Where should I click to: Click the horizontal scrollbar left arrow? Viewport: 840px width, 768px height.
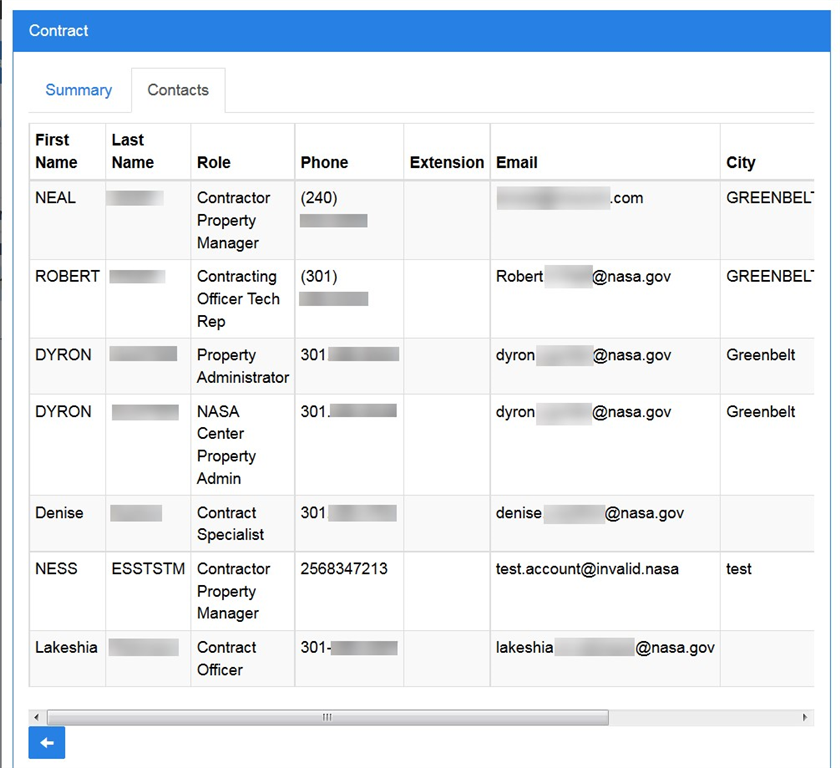(37, 718)
